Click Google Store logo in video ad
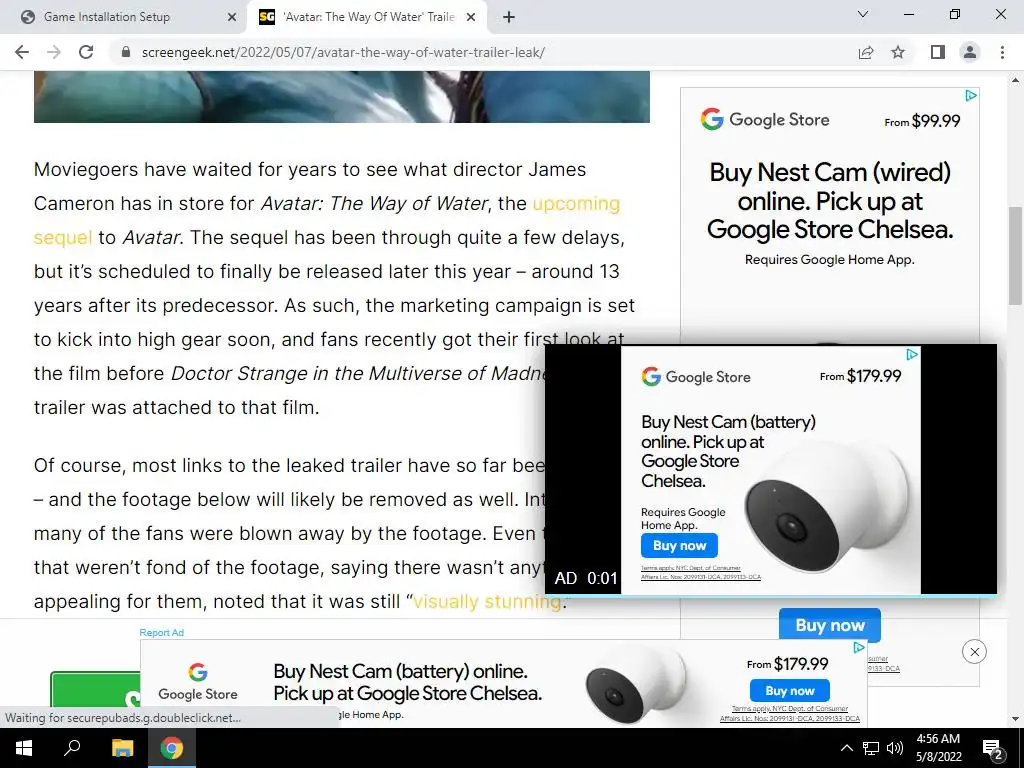The height and width of the screenshot is (768, 1024). (x=696, y=377)
